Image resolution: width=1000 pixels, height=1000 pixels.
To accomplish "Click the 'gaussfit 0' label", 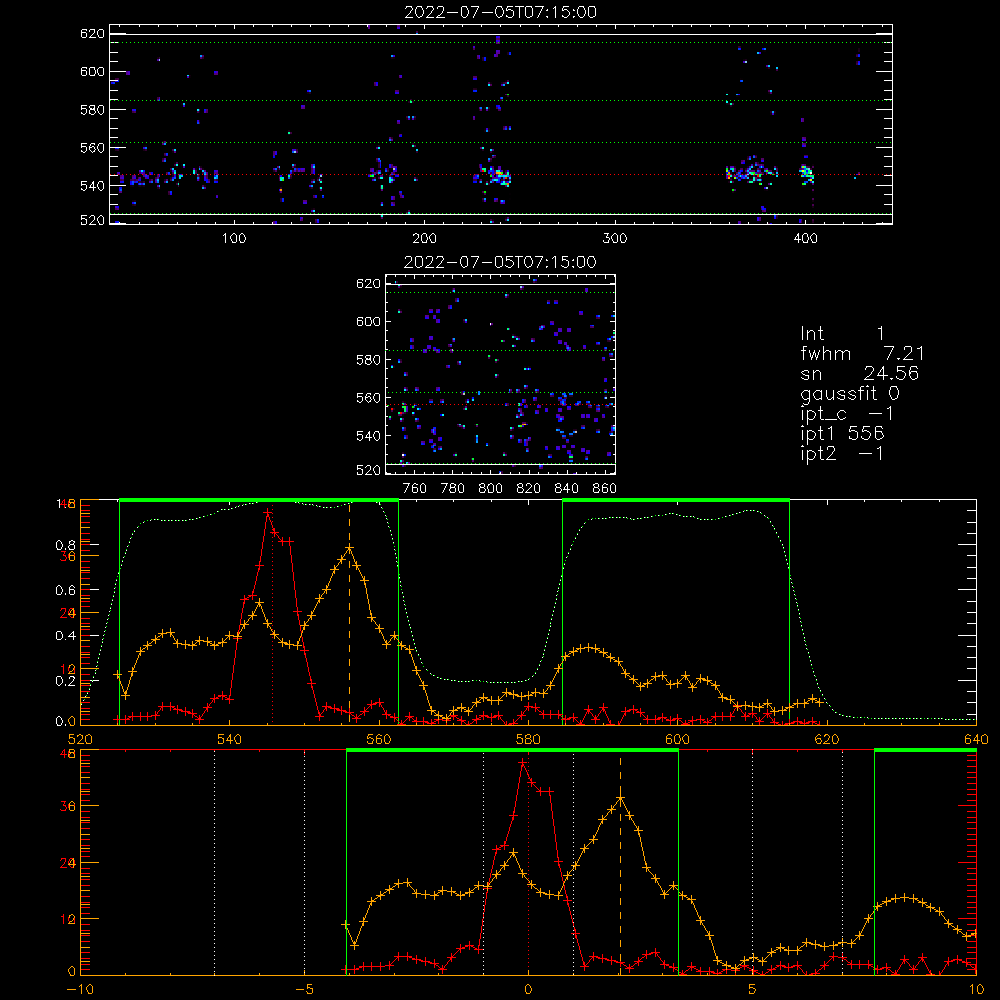I will (849, 393).
